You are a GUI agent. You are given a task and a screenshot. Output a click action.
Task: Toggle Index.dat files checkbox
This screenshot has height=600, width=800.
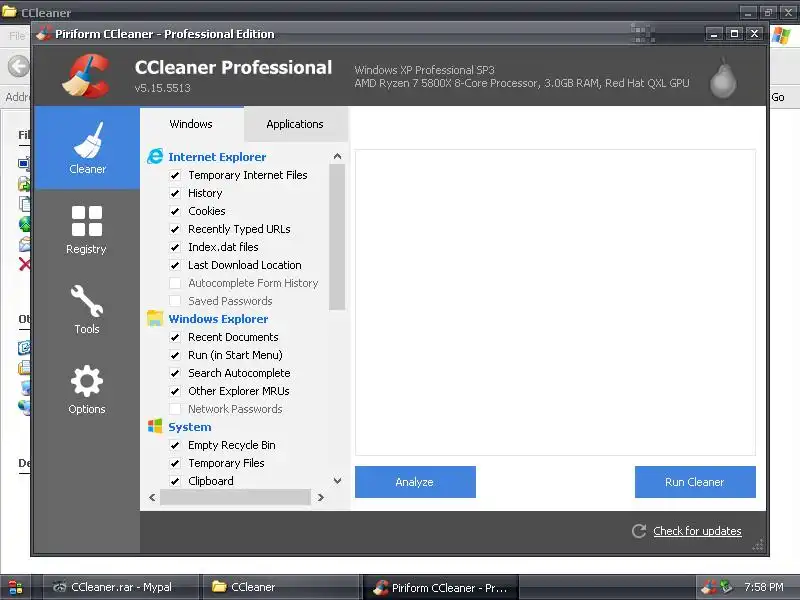175,247
